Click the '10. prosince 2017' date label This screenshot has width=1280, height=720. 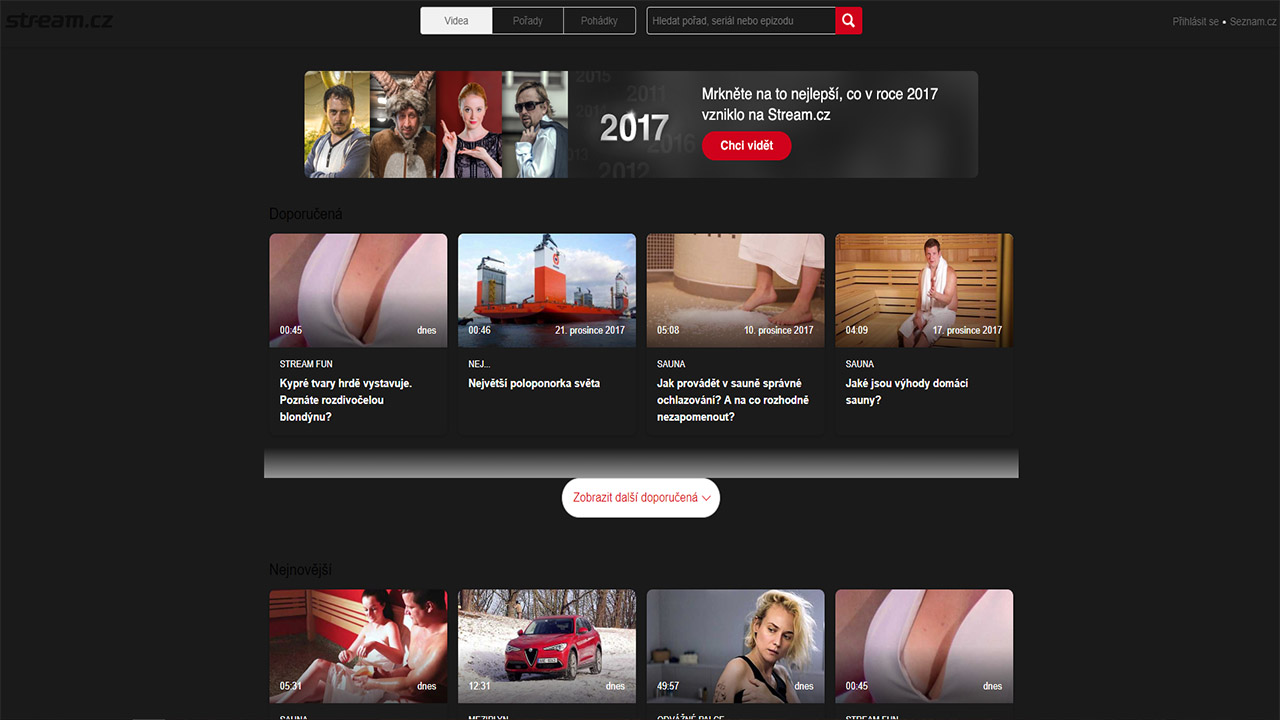click(779, 330)
